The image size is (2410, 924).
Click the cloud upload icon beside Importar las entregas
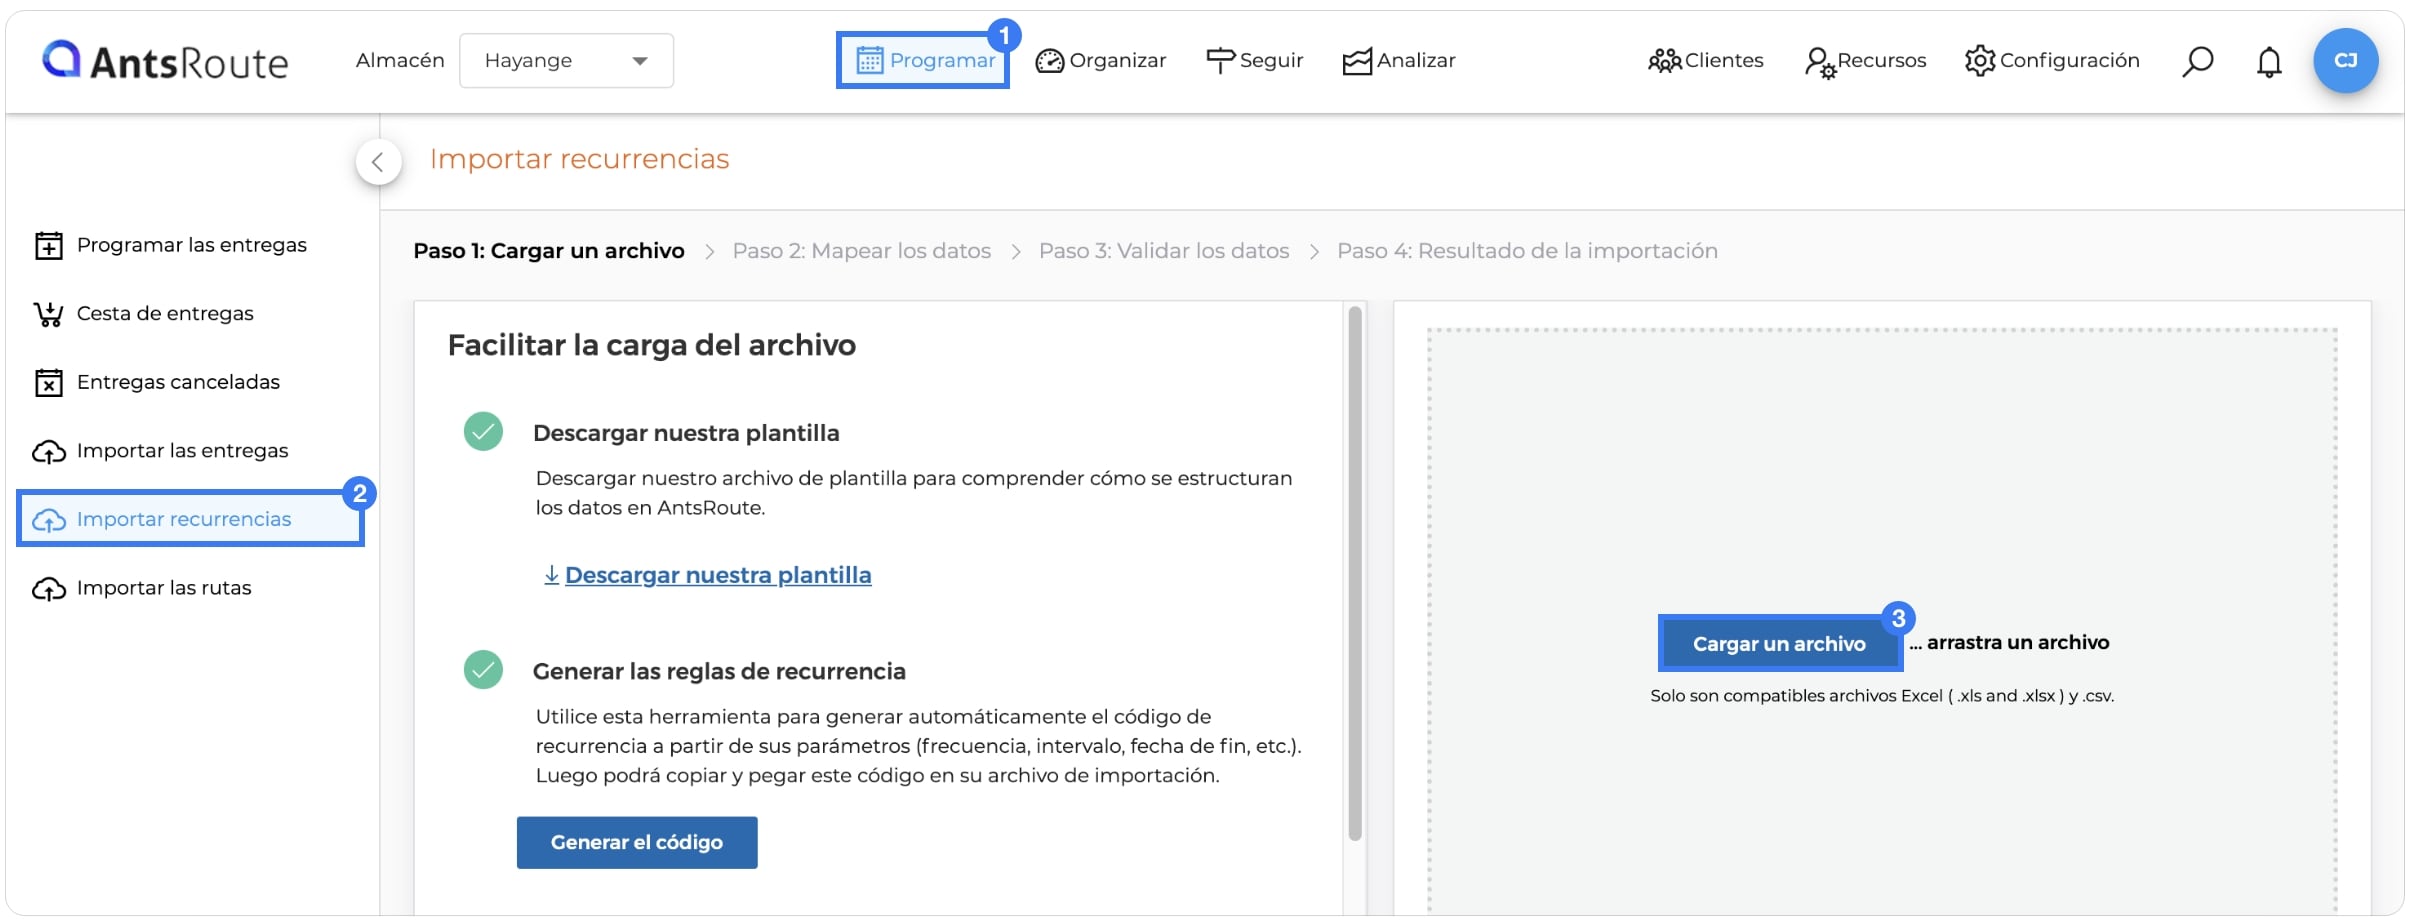click(x=48, y=452)
